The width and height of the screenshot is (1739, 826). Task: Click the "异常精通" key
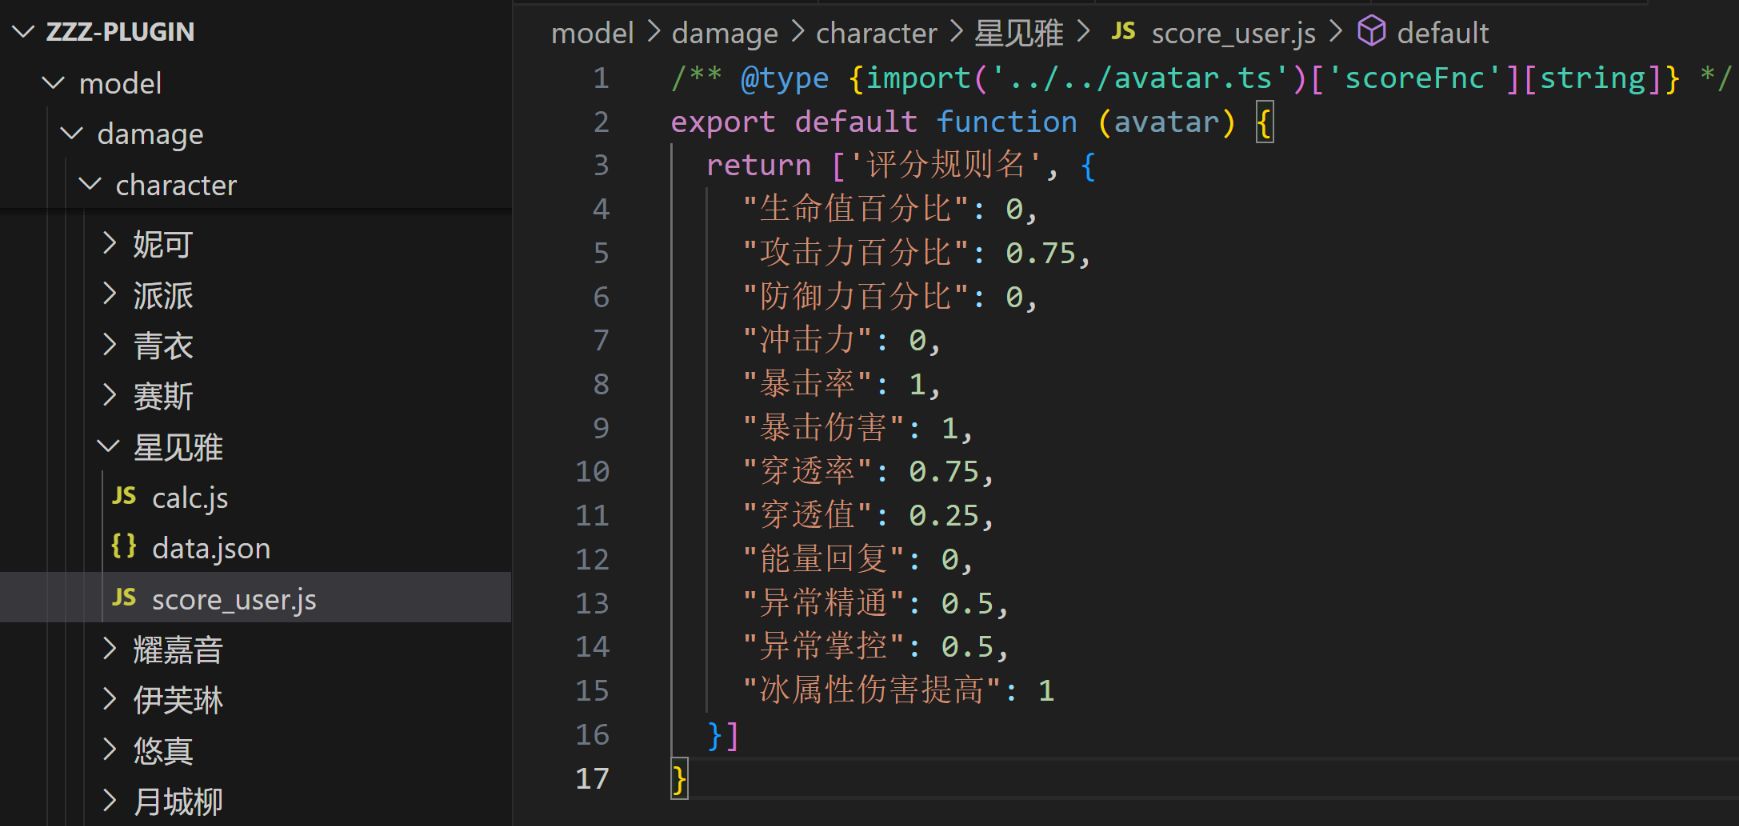coord(824,603)
